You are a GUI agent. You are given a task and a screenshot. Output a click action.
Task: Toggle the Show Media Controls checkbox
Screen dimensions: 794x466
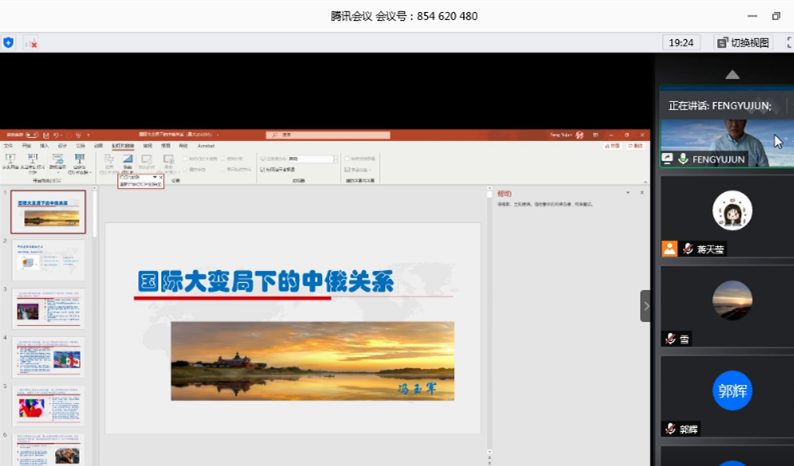click(x=224, y=169)
